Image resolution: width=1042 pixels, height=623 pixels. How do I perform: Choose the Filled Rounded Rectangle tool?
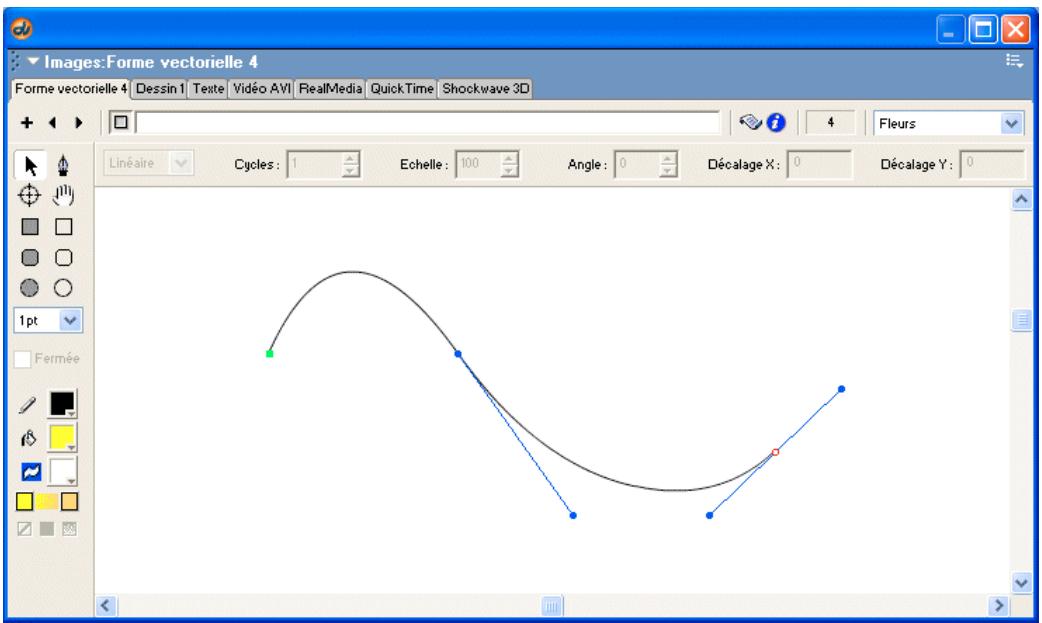pos(30,257)
